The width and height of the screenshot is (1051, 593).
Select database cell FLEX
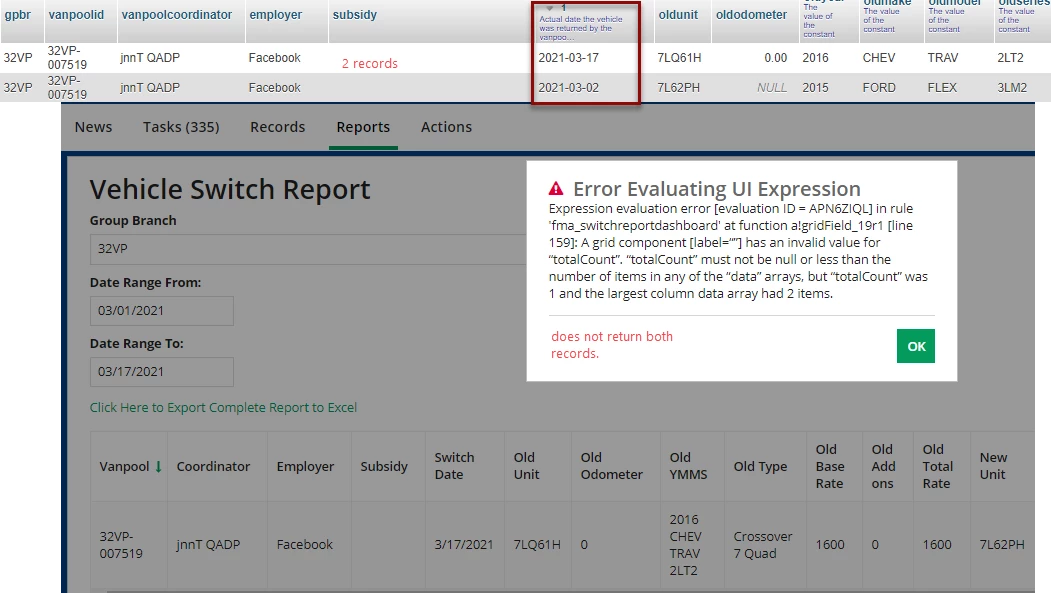point(942,88)
